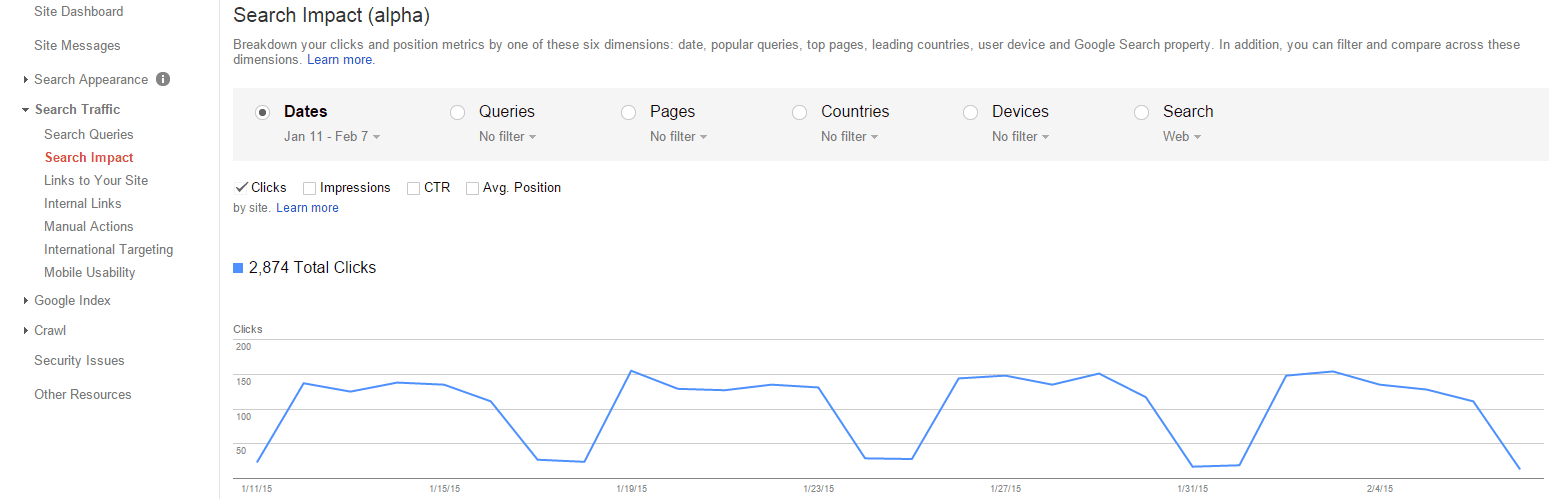
Task: Open the Jan 11 - Feb 7 date dropdown
Action: pos(332,137)
